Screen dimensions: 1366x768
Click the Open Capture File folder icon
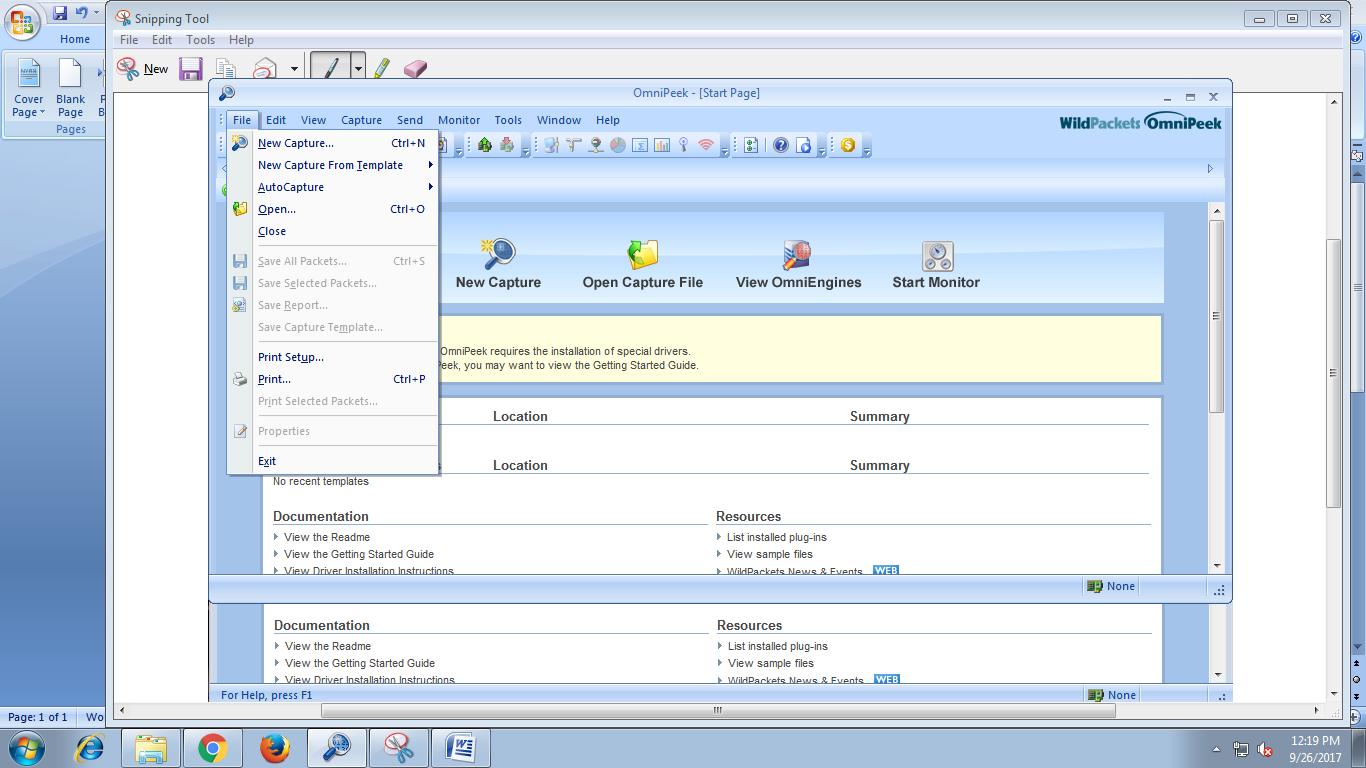tap(642, 255)
